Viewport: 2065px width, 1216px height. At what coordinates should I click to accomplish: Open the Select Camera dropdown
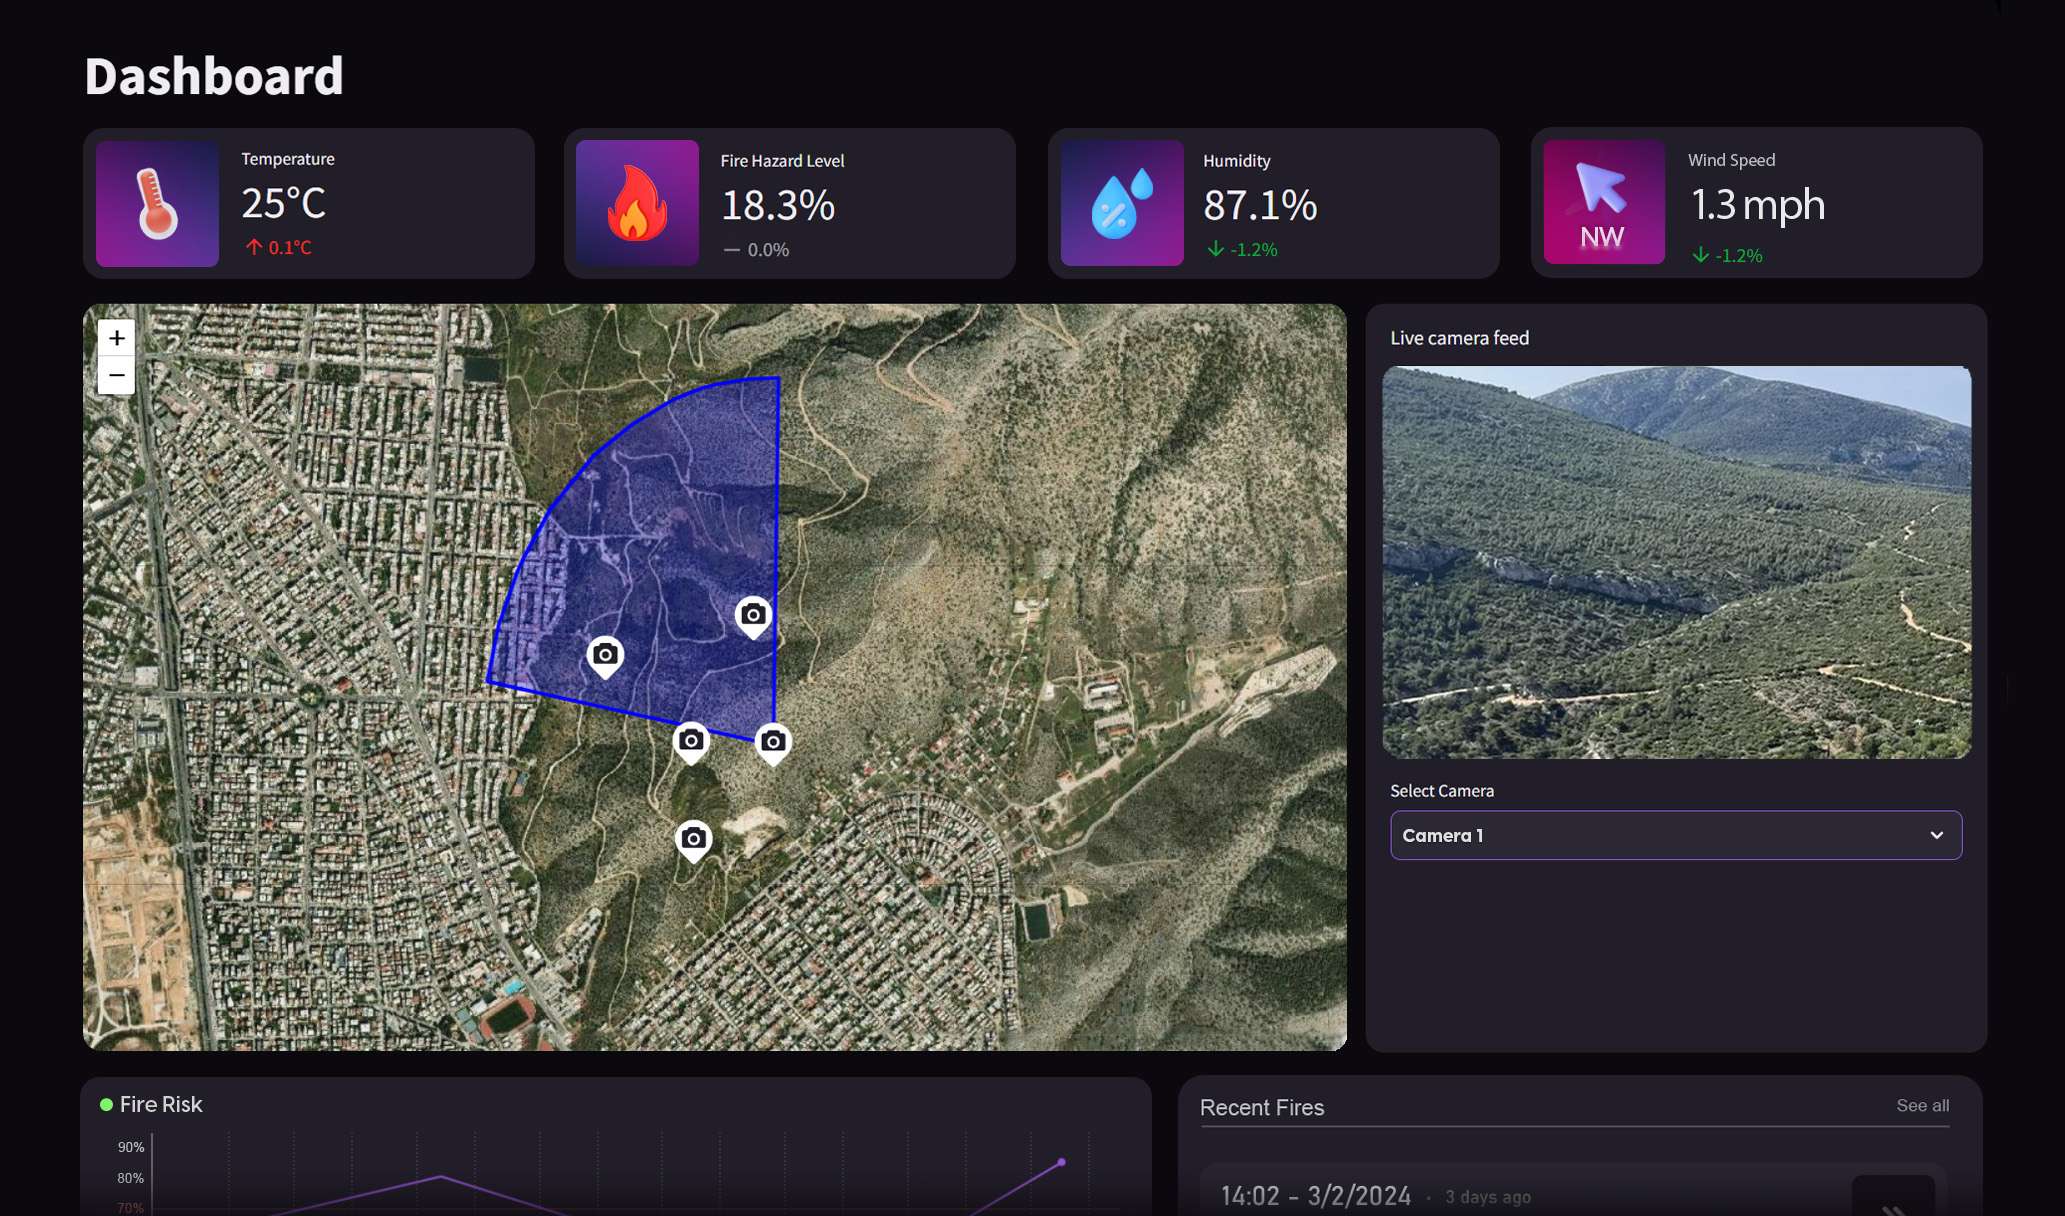1675,835
